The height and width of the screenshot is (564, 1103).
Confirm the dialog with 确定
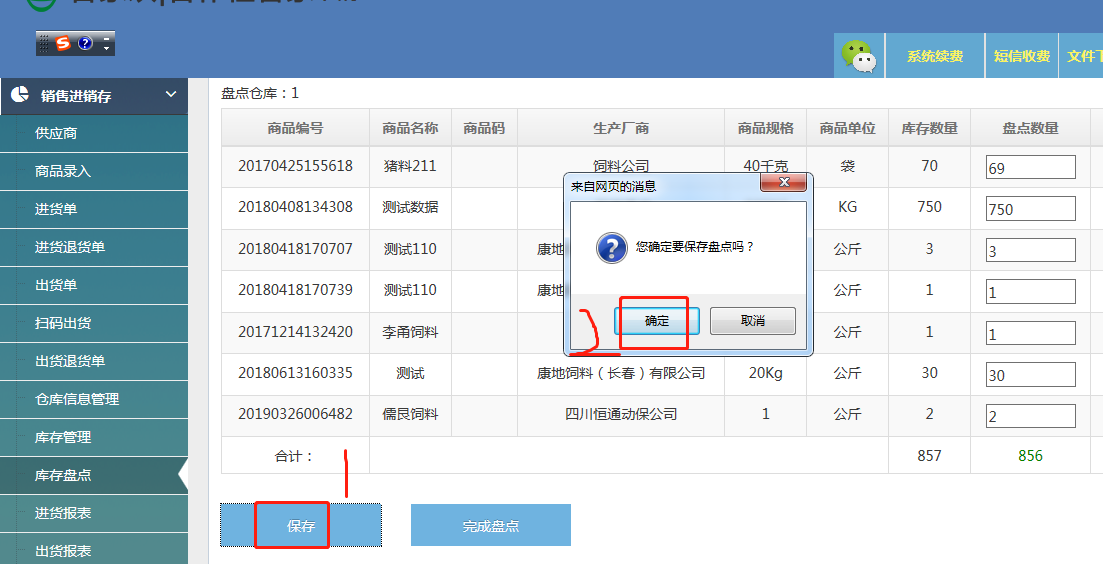(x=656, y=321)
